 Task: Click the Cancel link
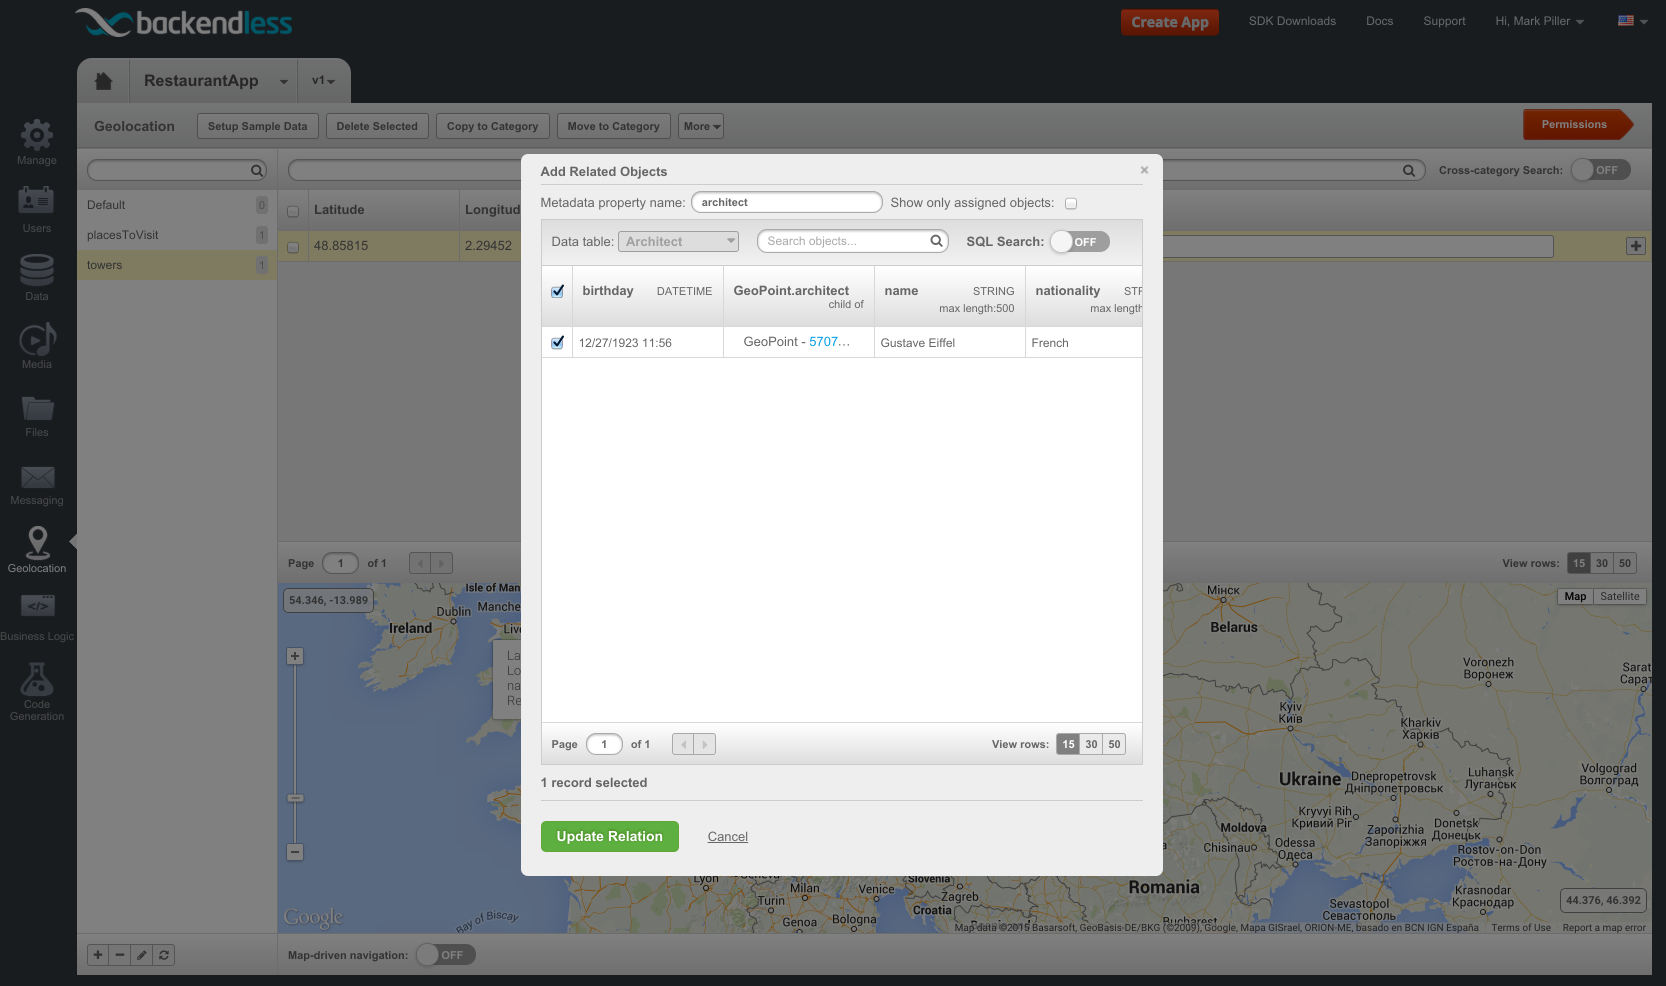coord(728,837)
